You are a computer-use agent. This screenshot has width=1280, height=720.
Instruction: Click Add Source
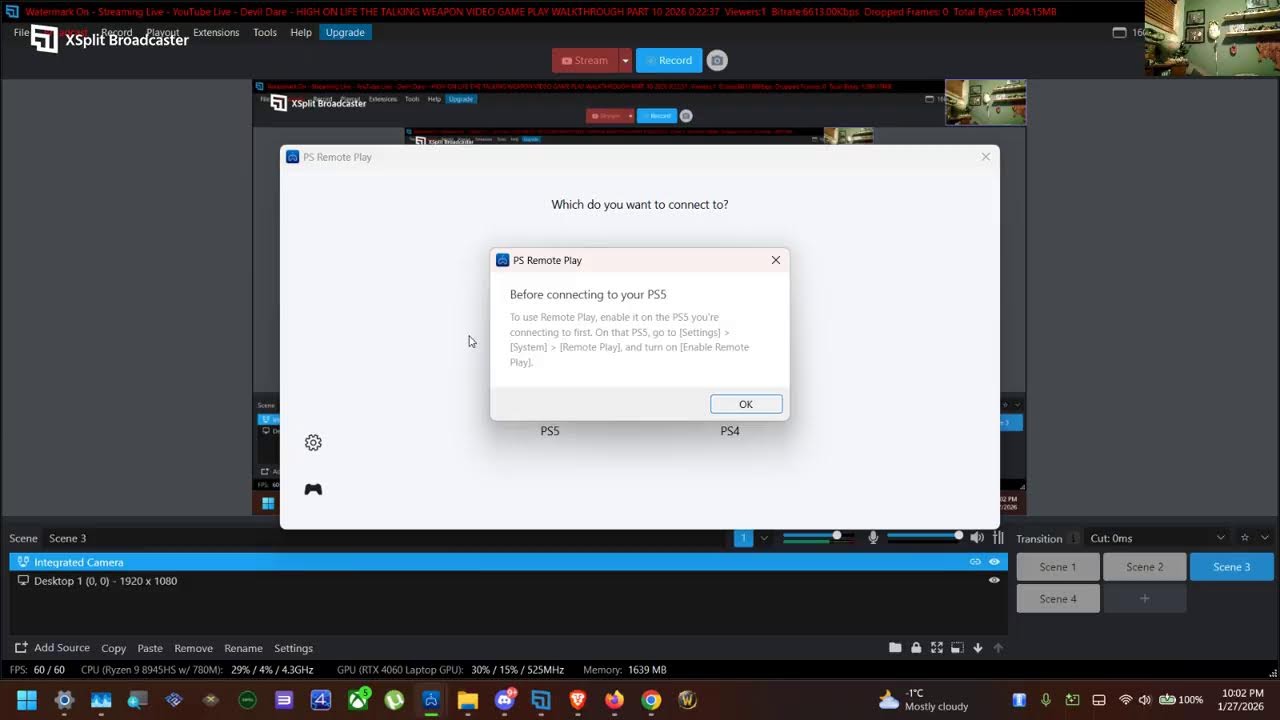(52, 648)
